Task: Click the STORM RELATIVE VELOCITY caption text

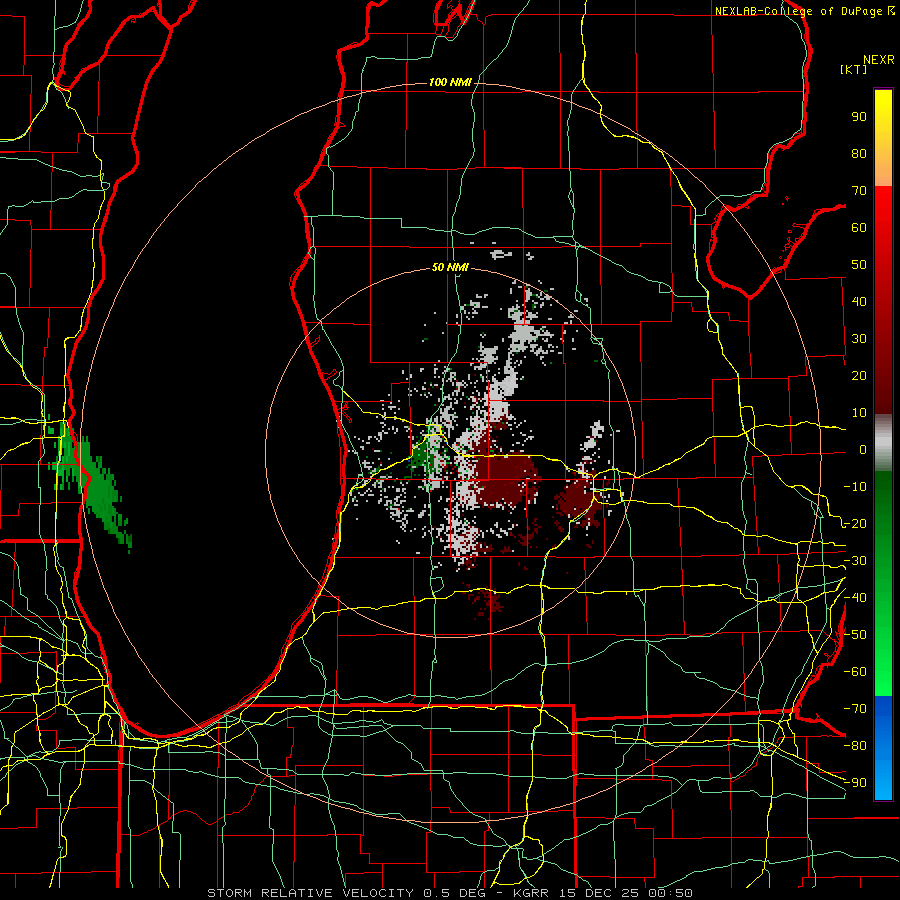Action: tap(310, 893)
